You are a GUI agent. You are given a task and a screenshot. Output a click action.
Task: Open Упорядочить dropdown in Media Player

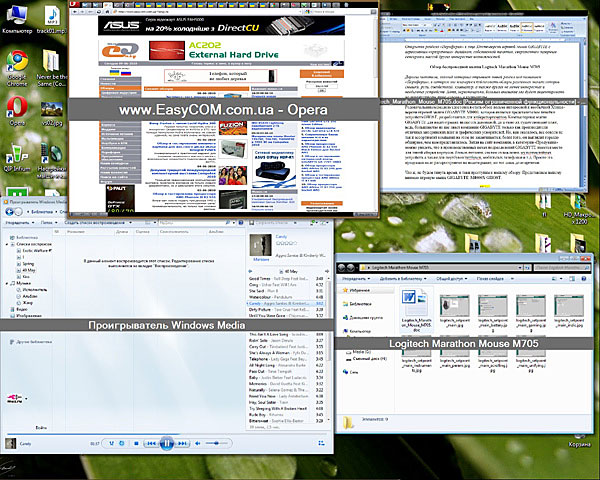(x=20, y=222)
